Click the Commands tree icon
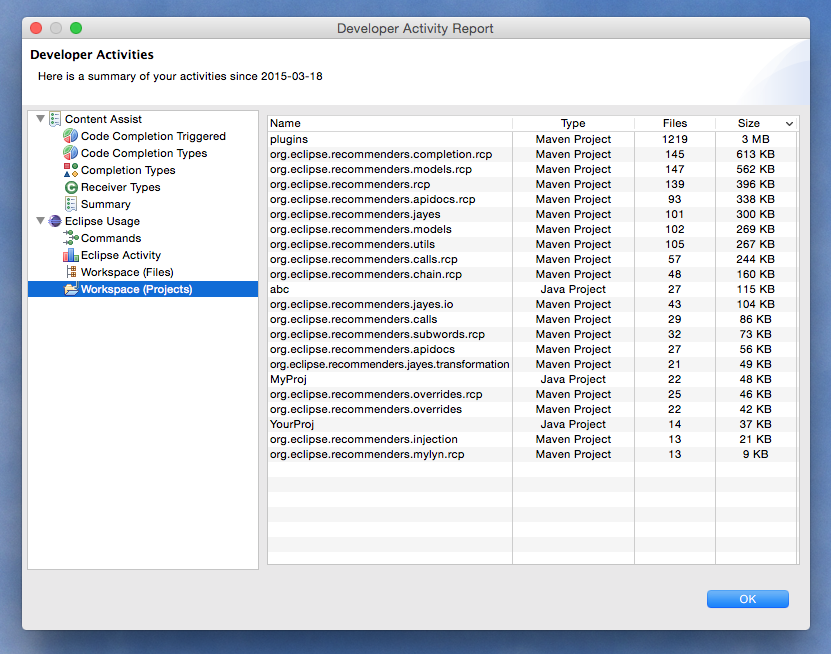 tap(70, 238)
